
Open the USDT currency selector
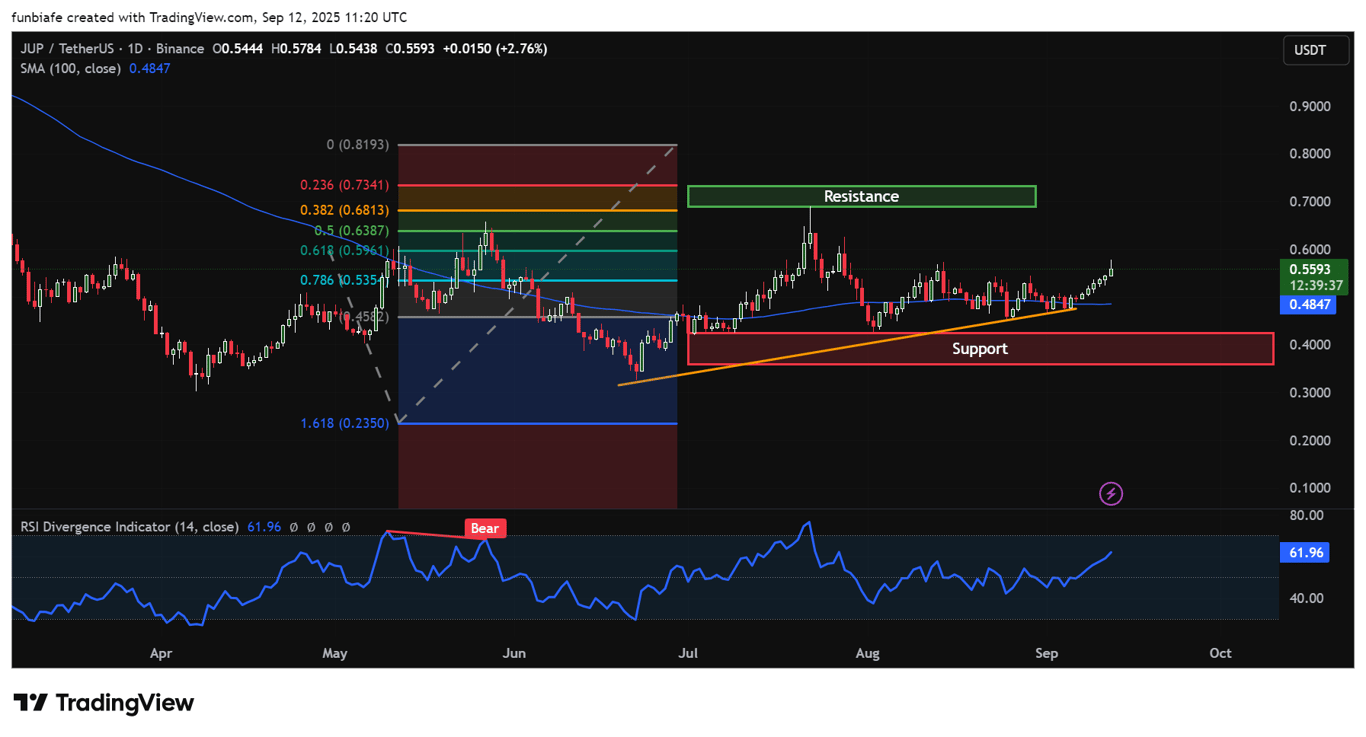pos(1315,50)
